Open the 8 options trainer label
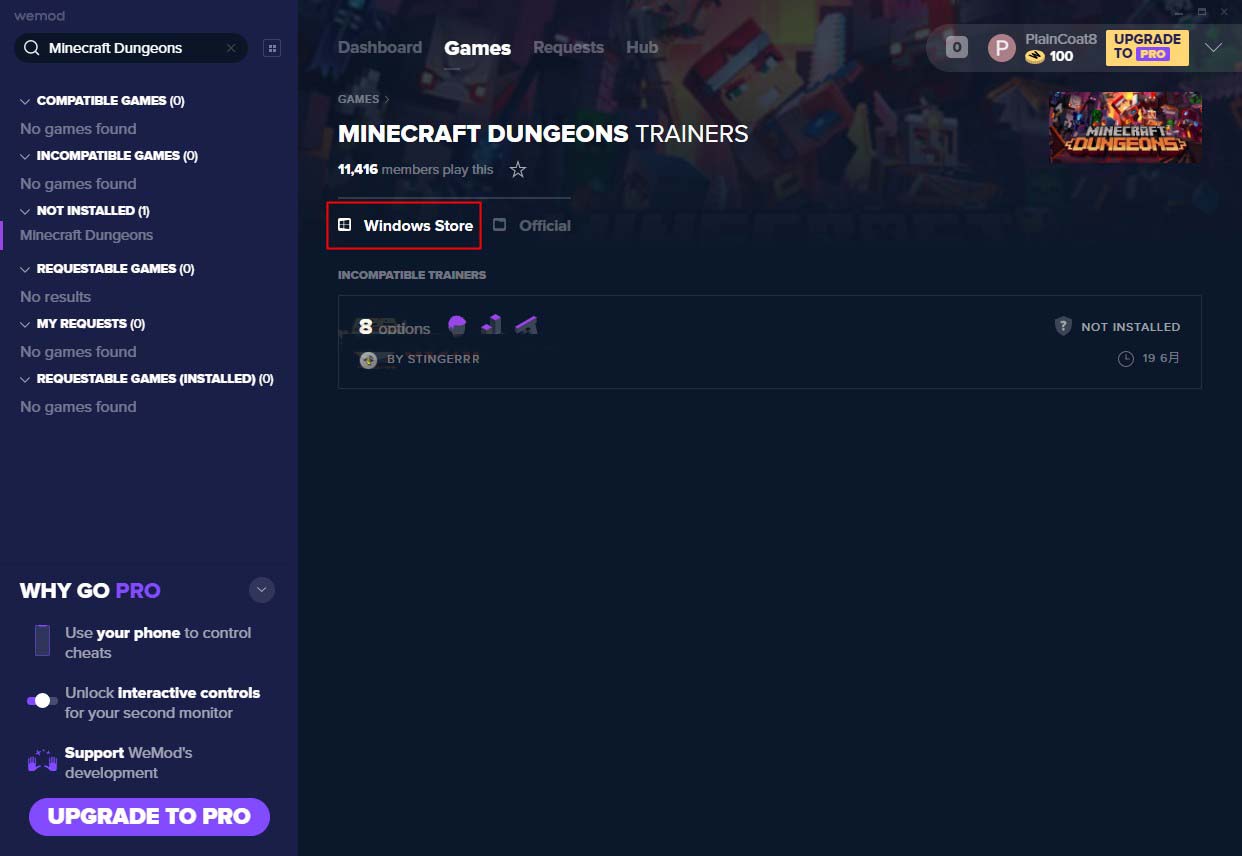Viewport: 1242px width, 856px height. (x=394, y=327)
